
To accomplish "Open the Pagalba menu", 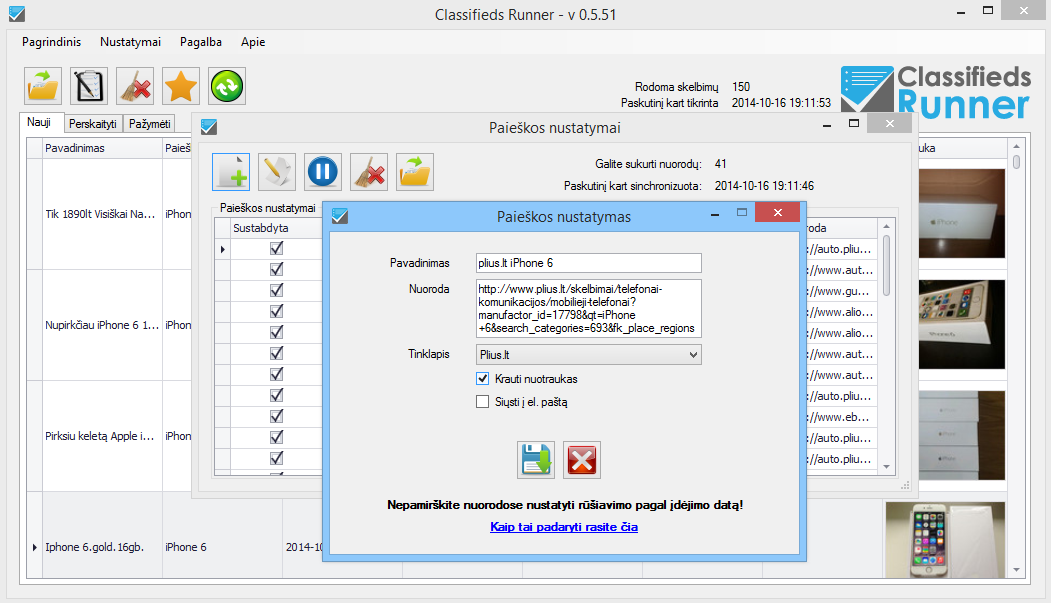I will (201, 42).
